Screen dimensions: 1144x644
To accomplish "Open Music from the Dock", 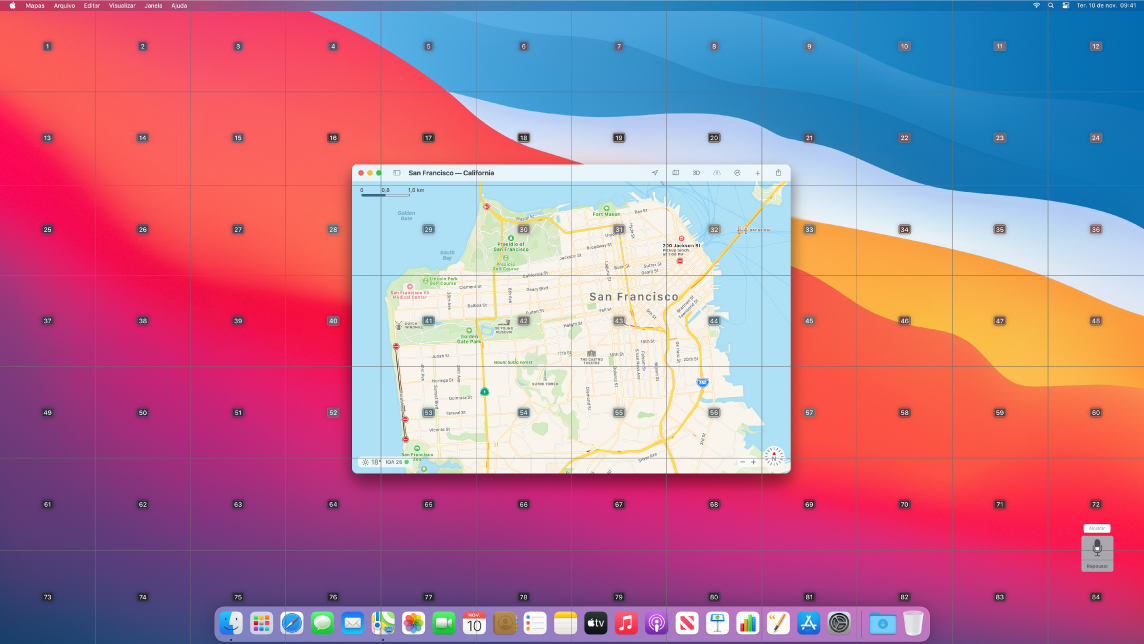I will pos(624,625).
